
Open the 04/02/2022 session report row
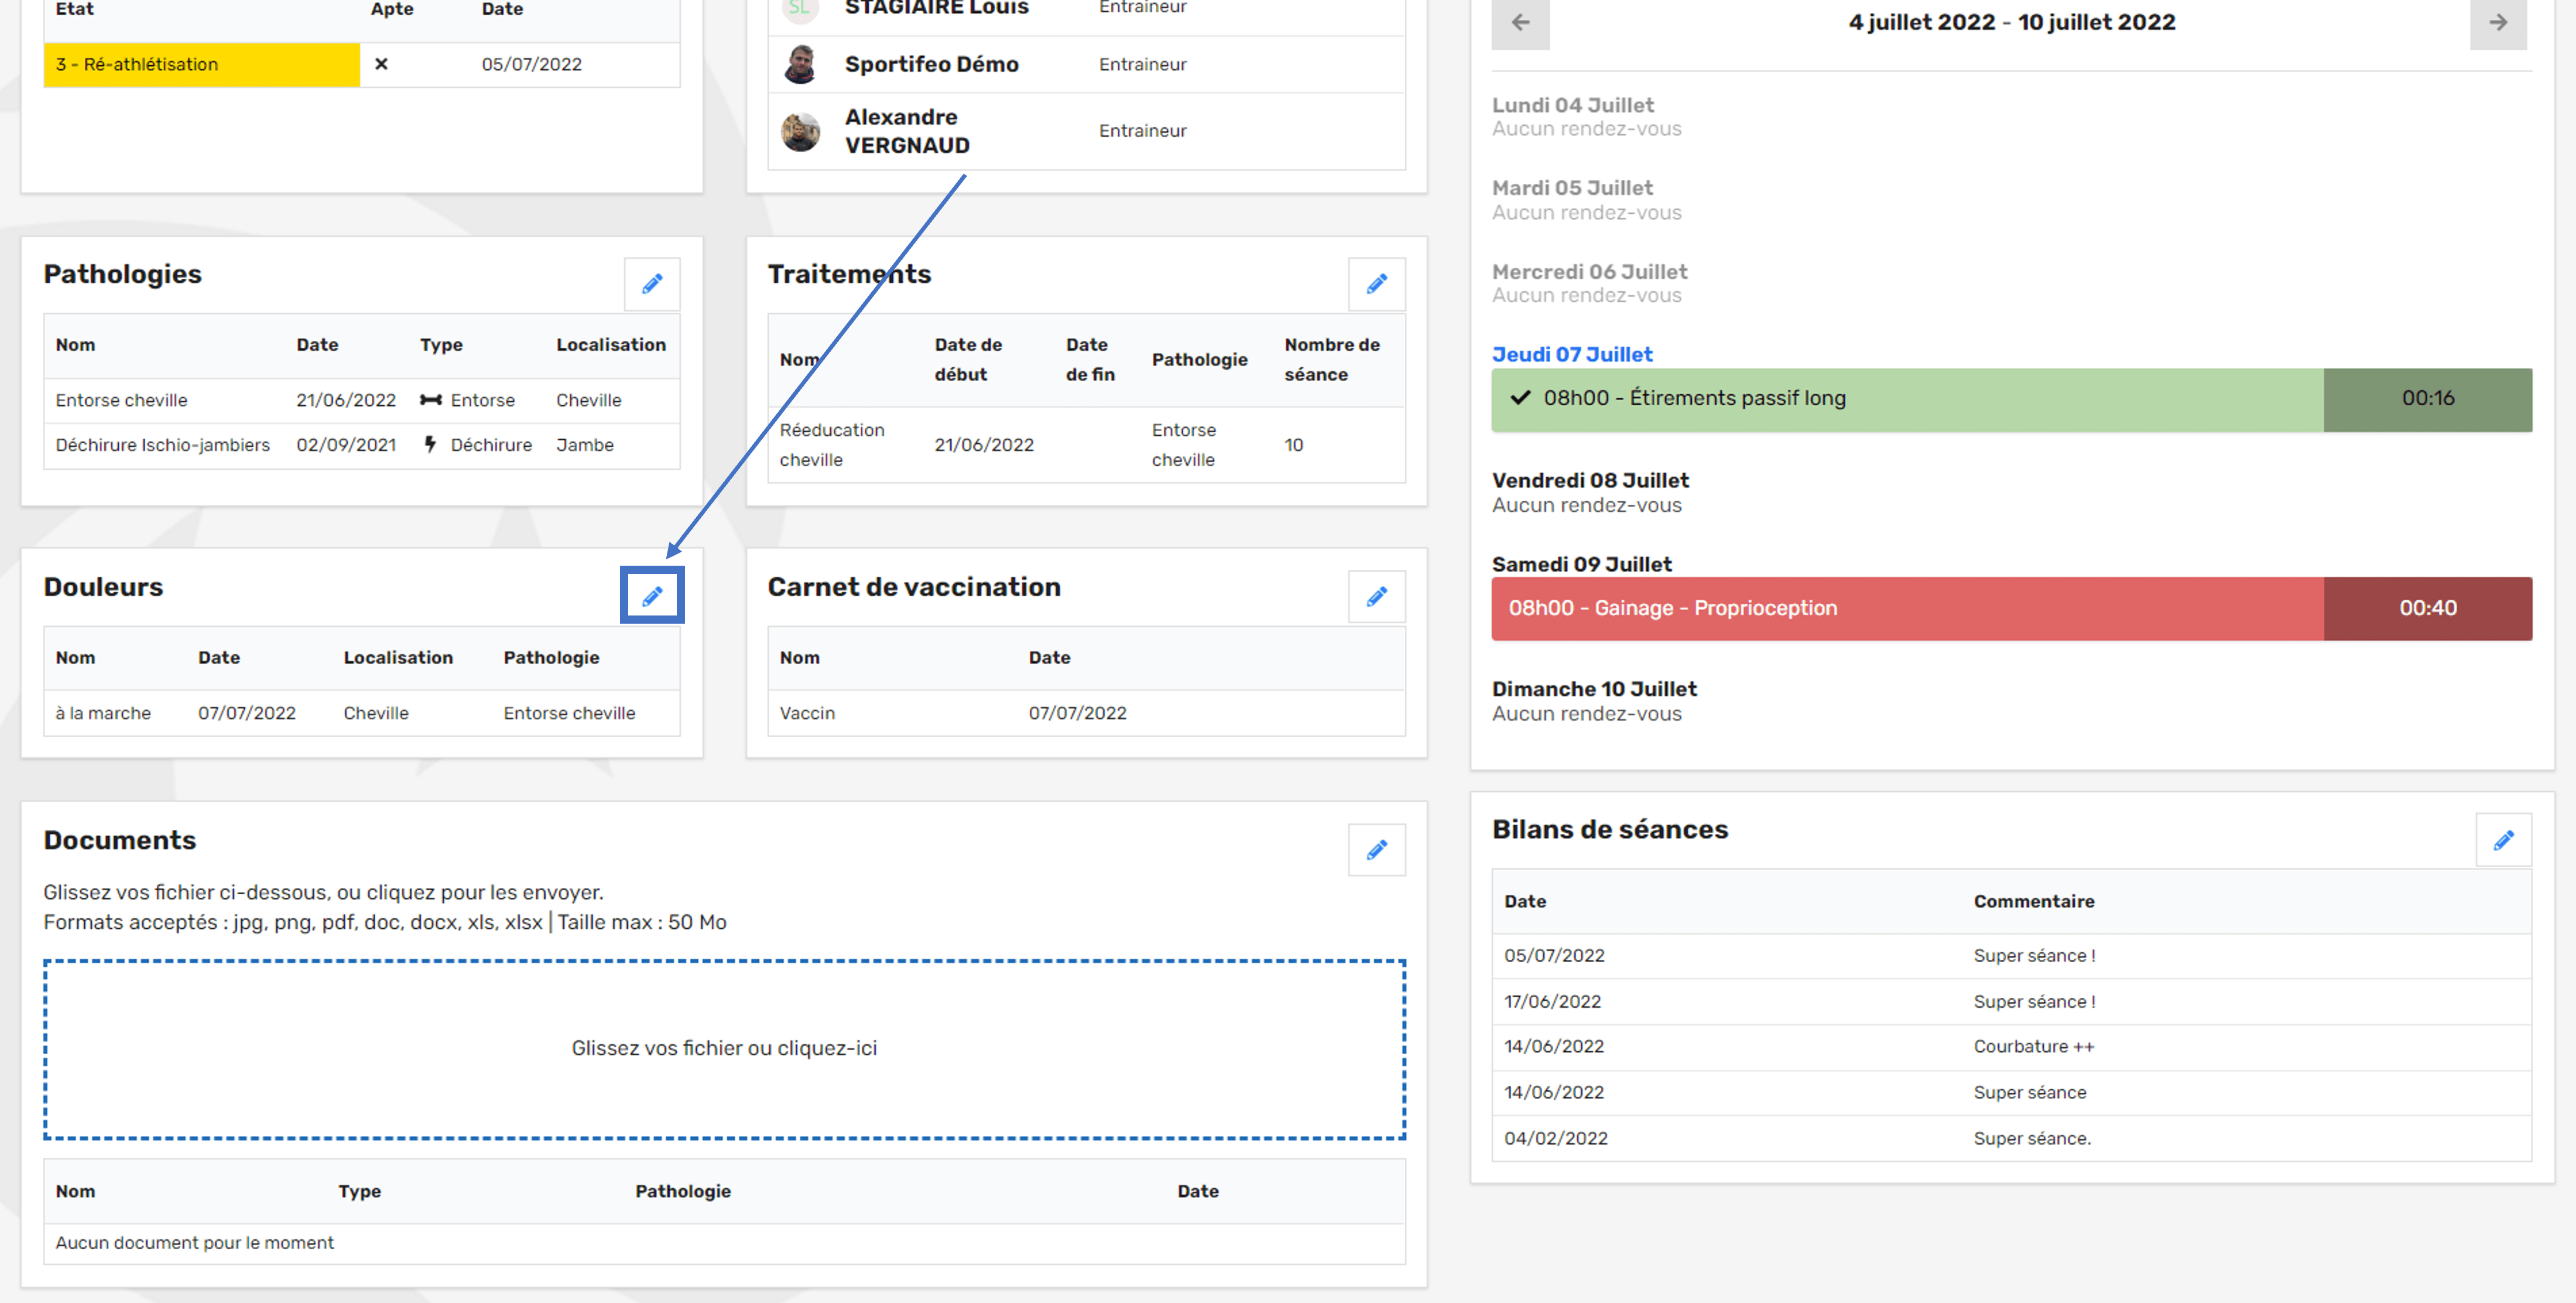point(2011,1139)
